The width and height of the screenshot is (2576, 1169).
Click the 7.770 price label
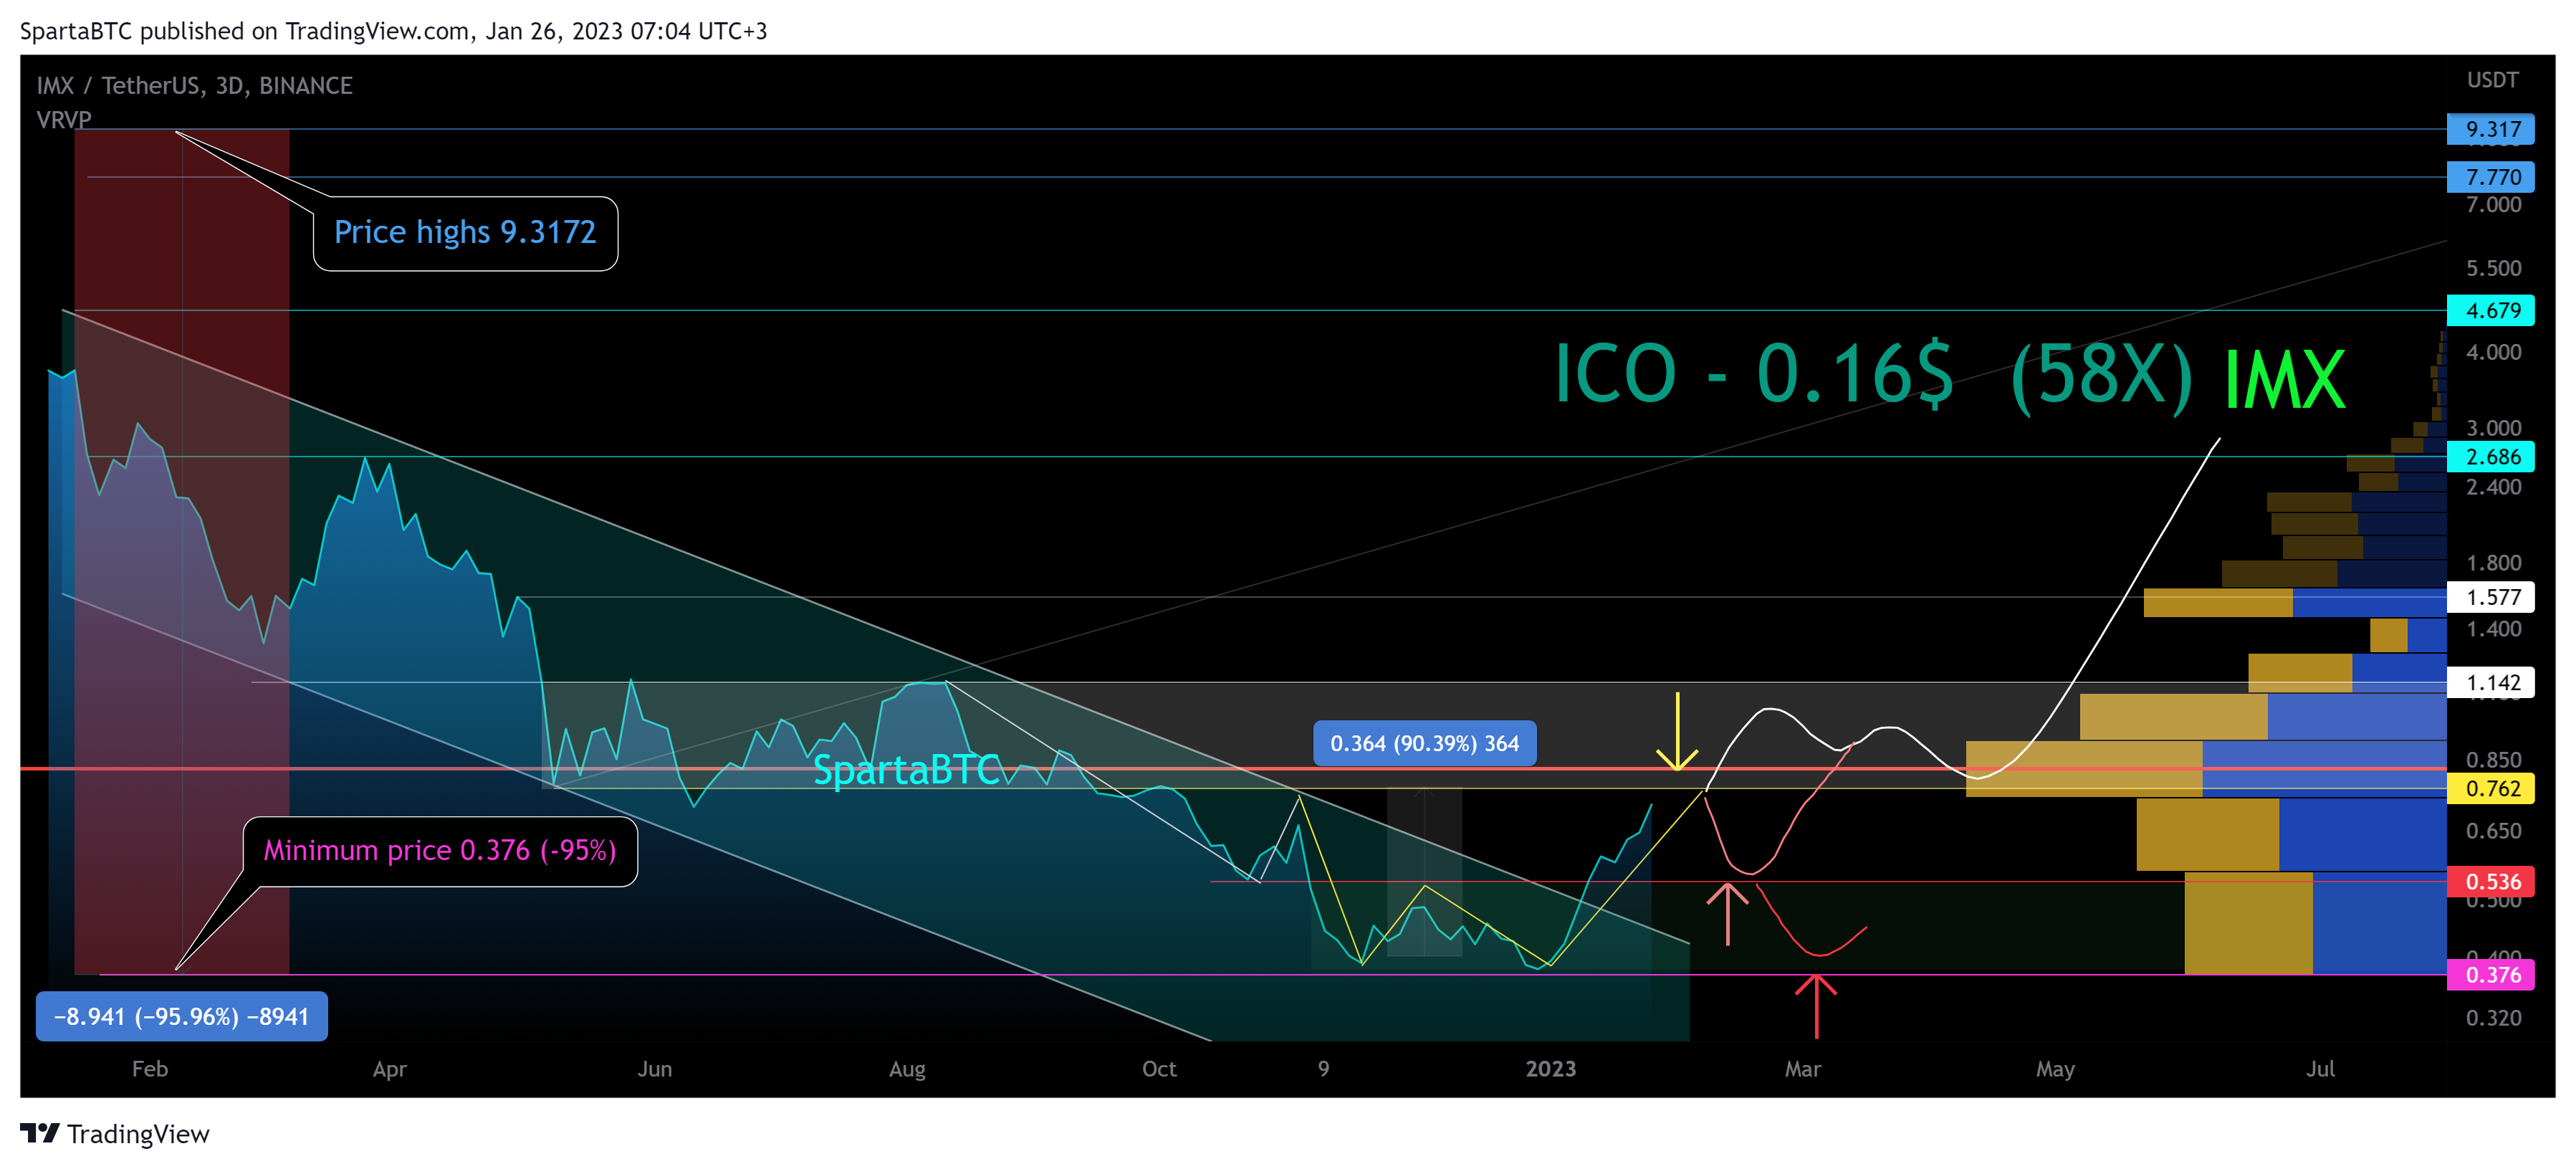2491,177
